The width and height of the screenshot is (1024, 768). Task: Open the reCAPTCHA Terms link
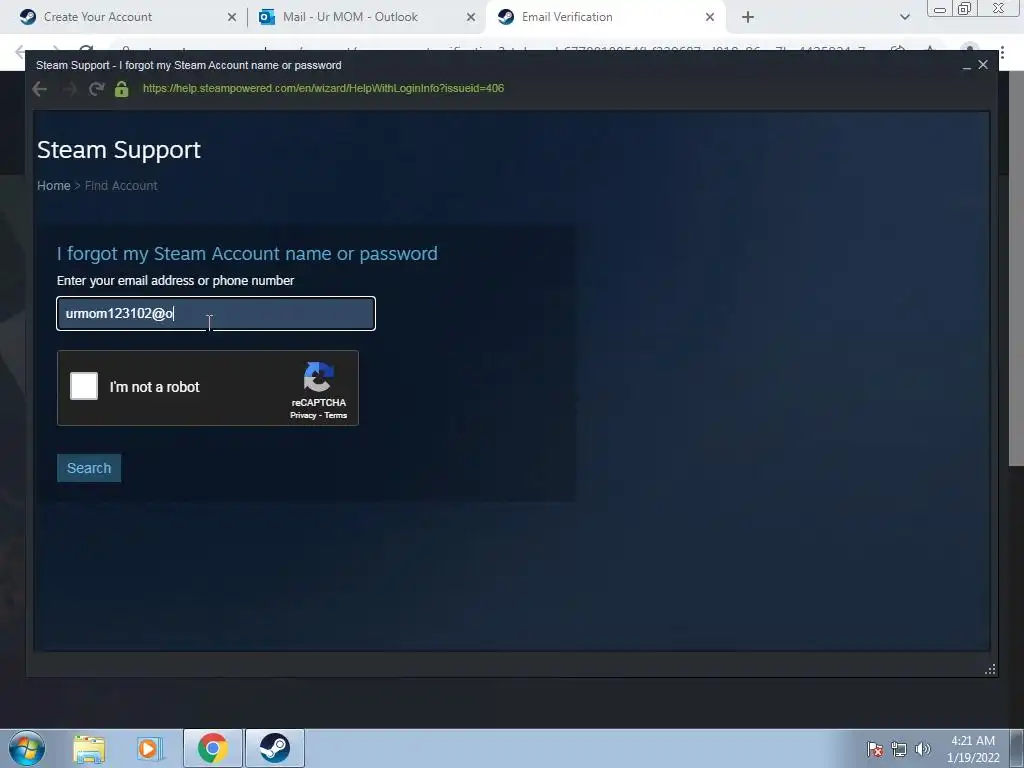pos(336,415)
